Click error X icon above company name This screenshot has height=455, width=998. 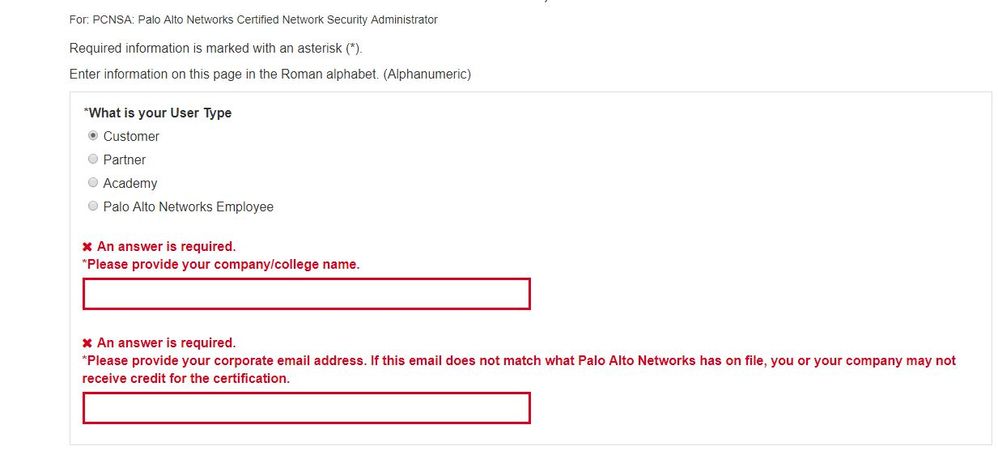tap(87, 246)
